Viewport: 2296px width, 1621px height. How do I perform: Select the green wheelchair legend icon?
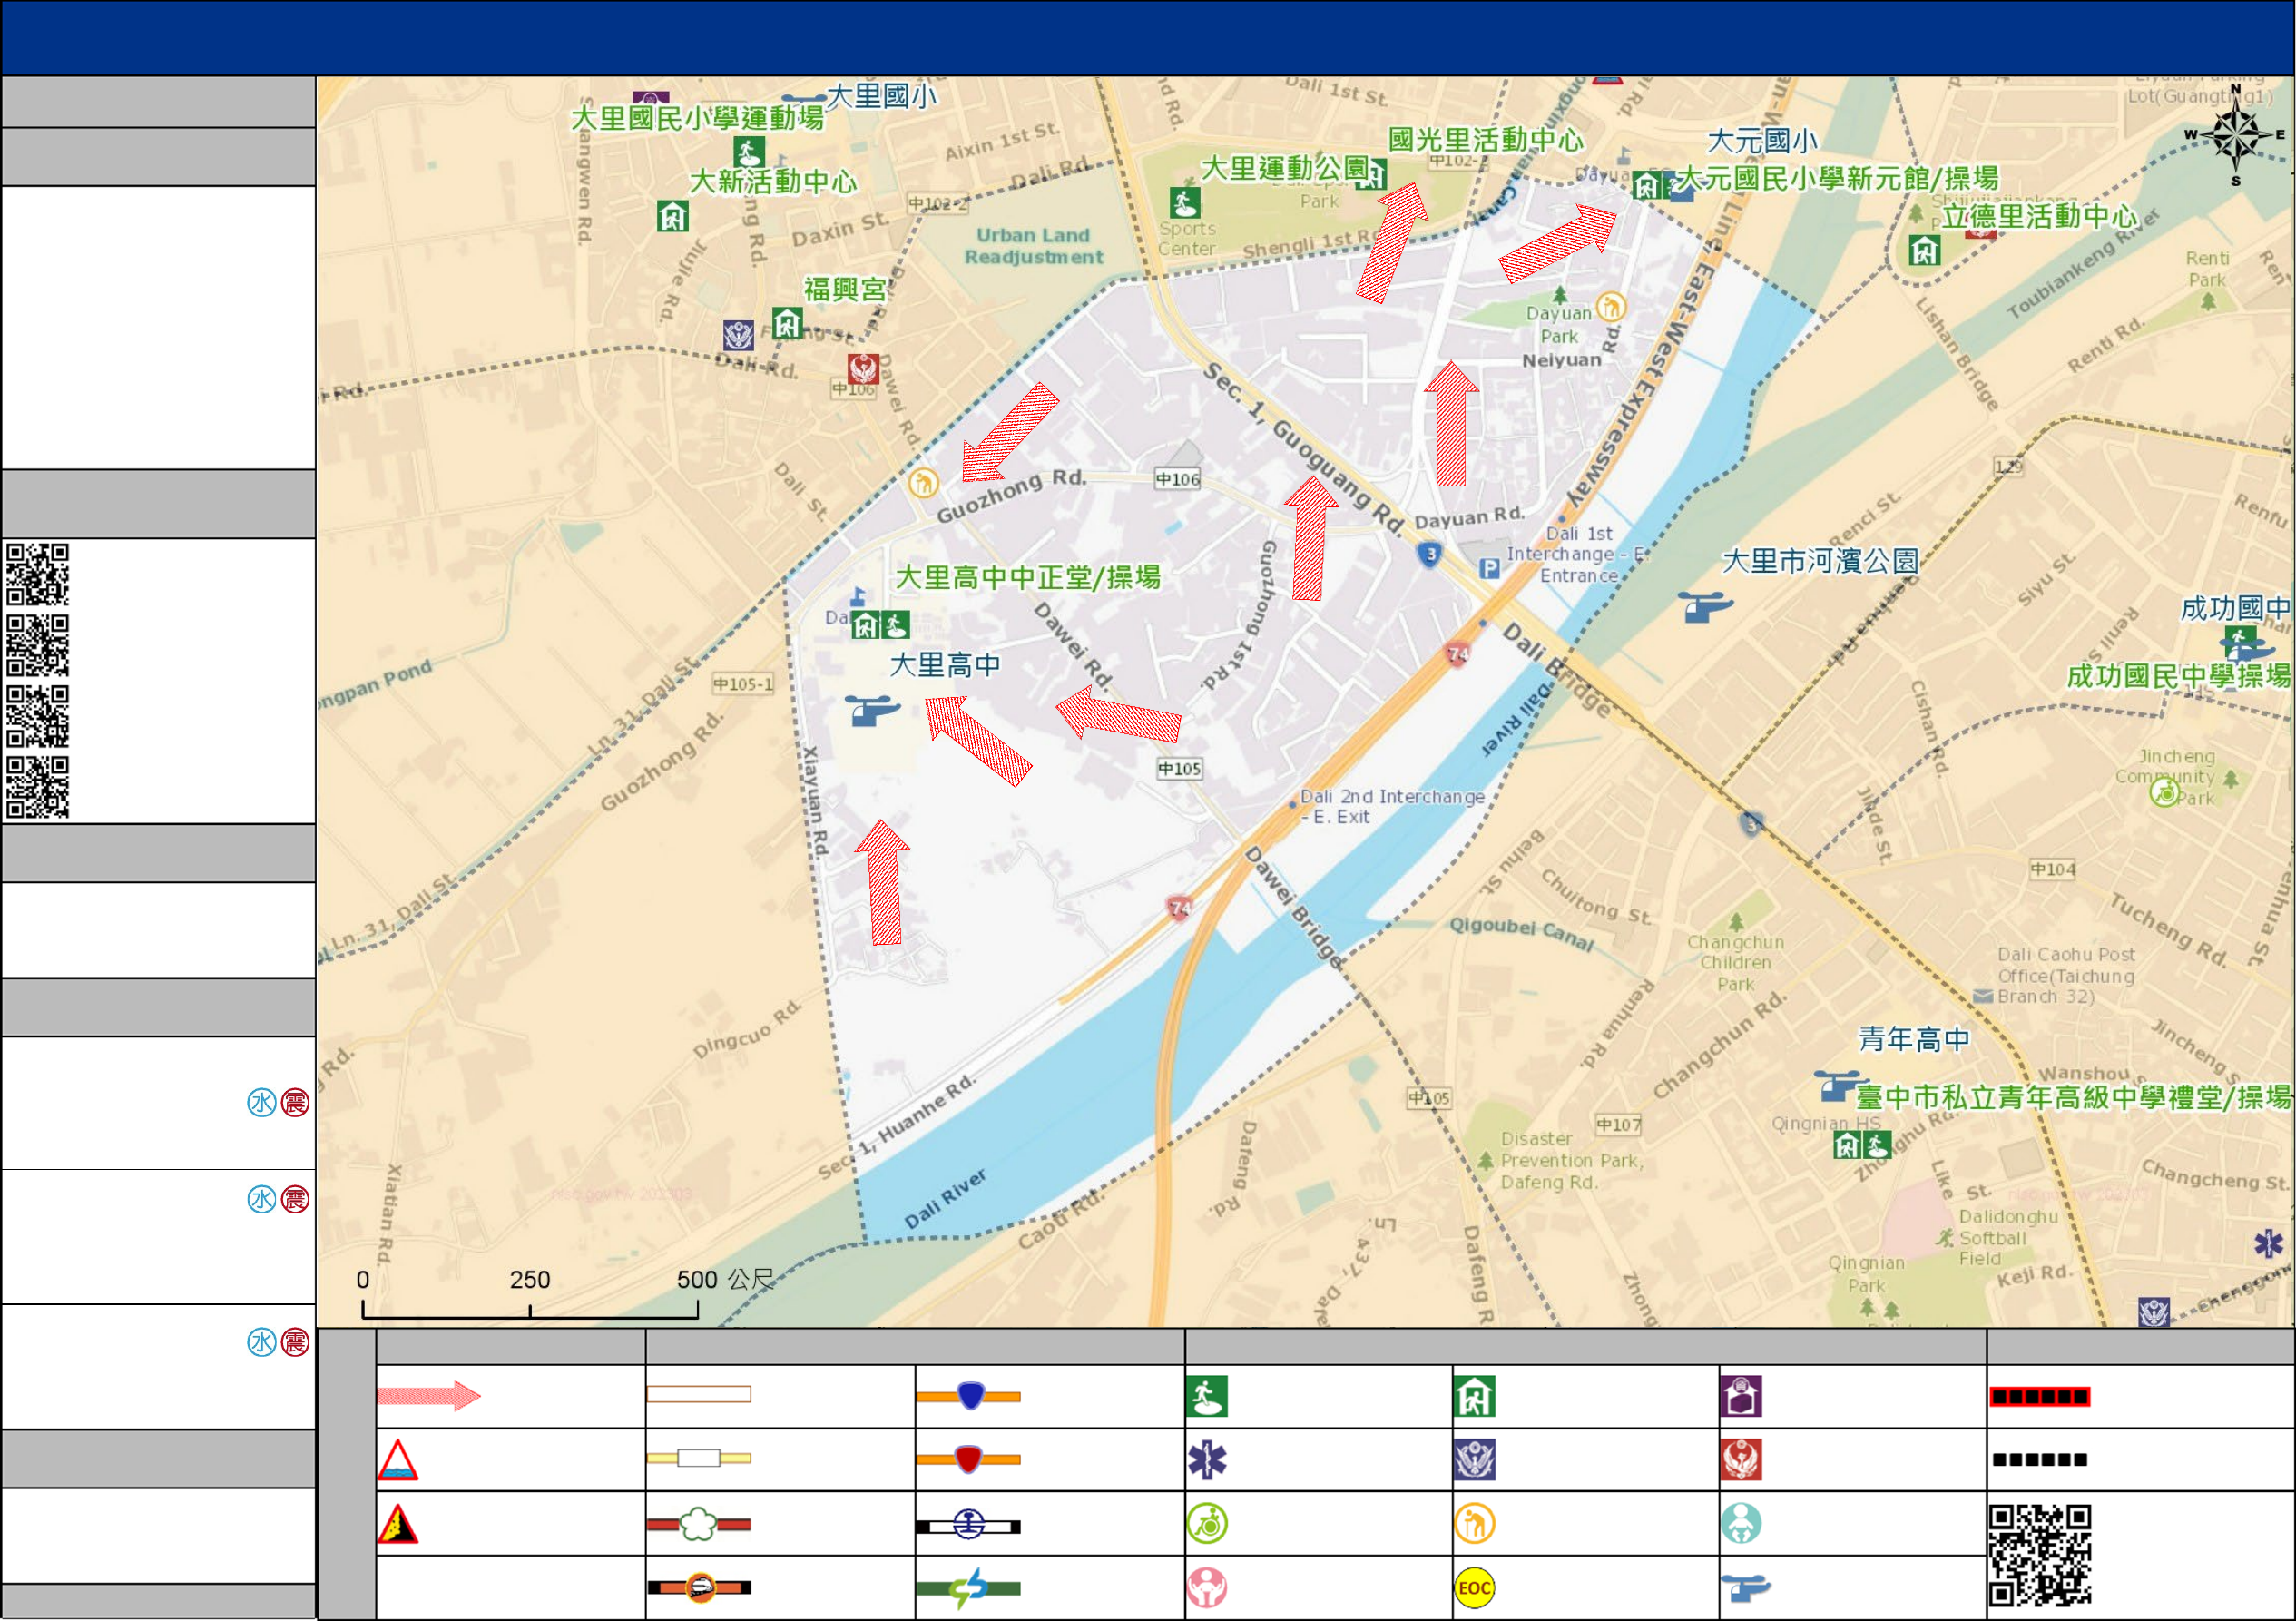[1207, 1524]
